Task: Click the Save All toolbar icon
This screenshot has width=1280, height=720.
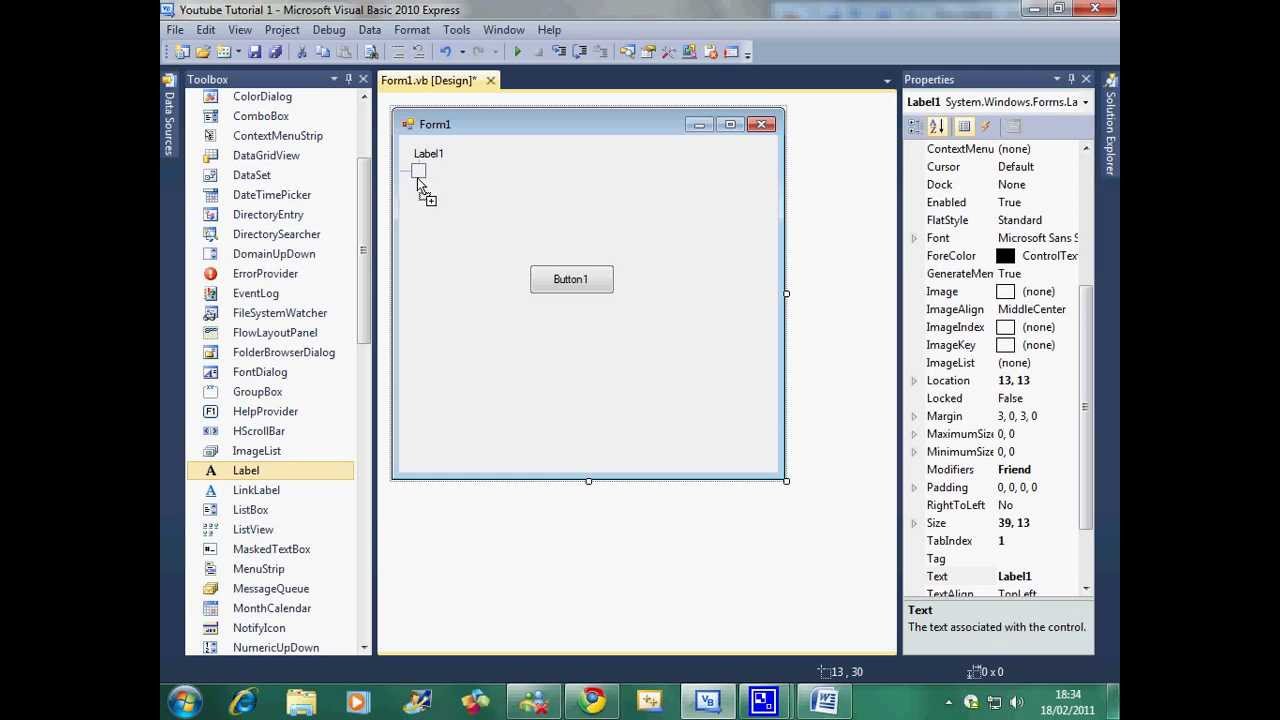Action: point(275,52)
